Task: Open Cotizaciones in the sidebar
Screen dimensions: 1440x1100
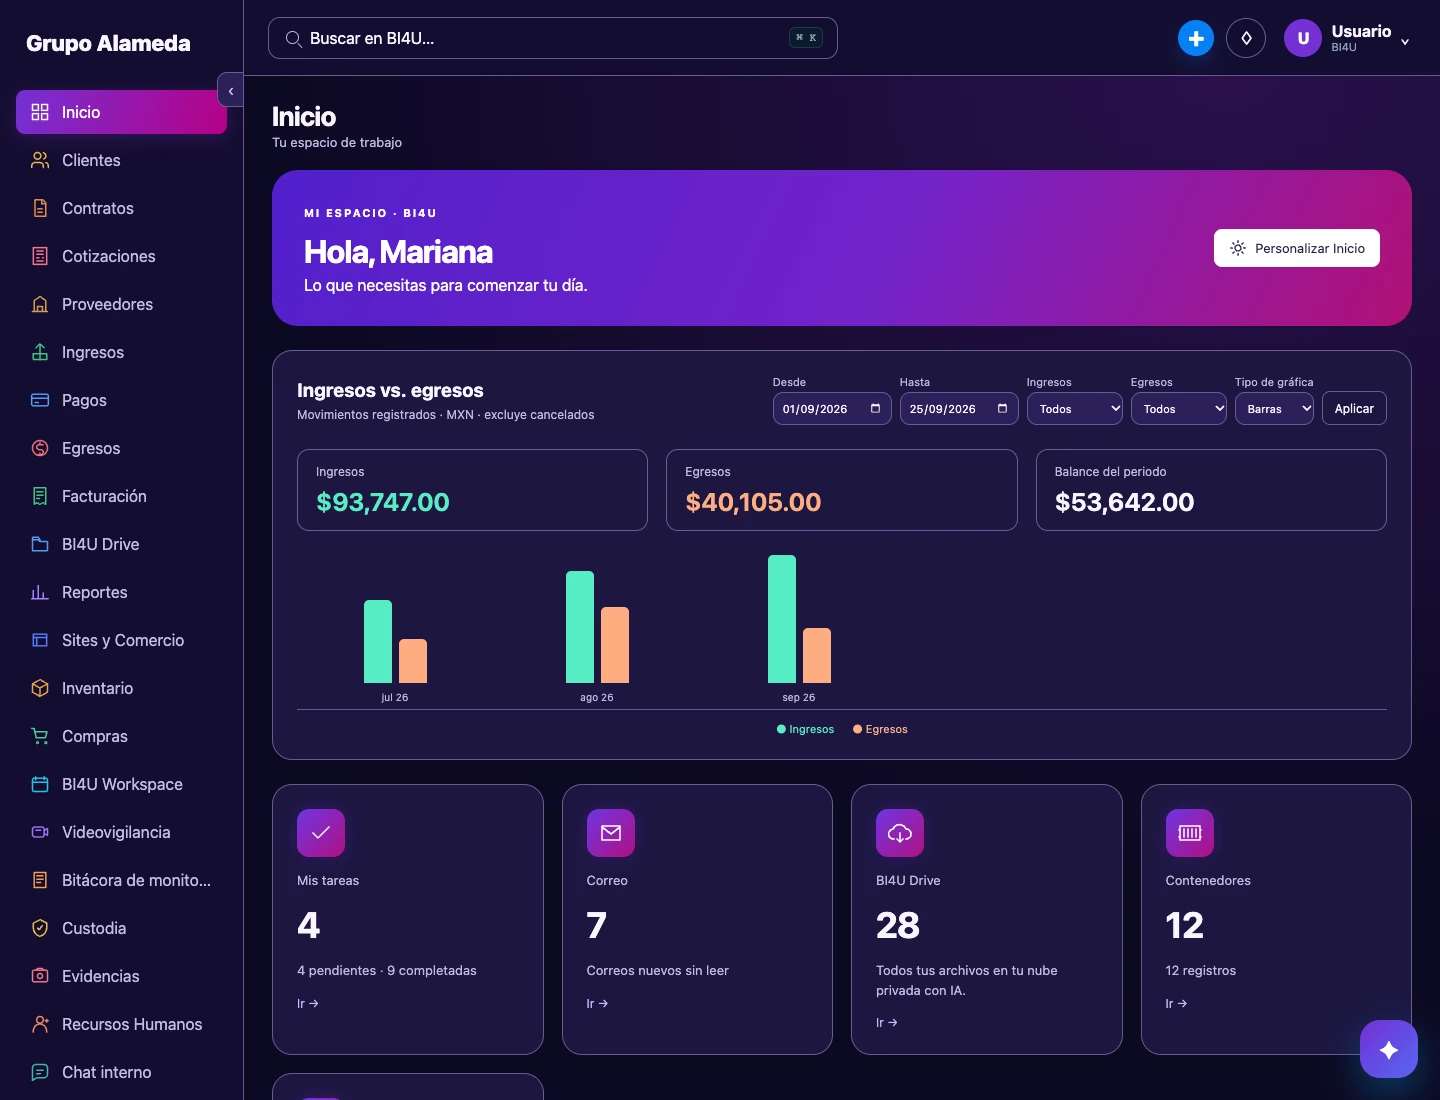Action: click(x=121, y=256)
